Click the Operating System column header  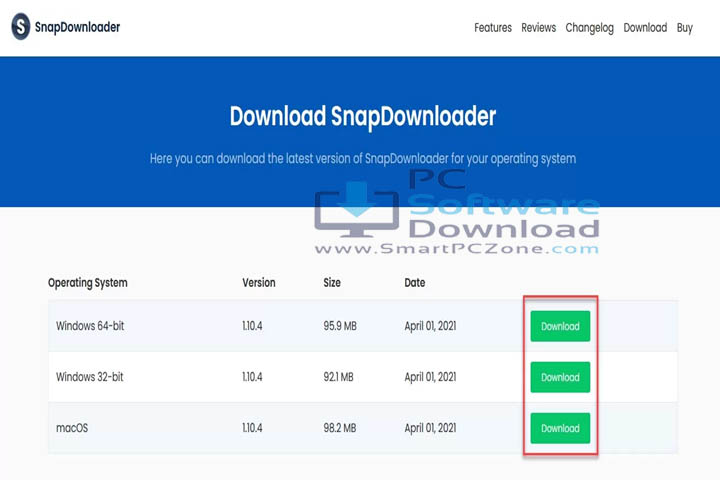88,283
